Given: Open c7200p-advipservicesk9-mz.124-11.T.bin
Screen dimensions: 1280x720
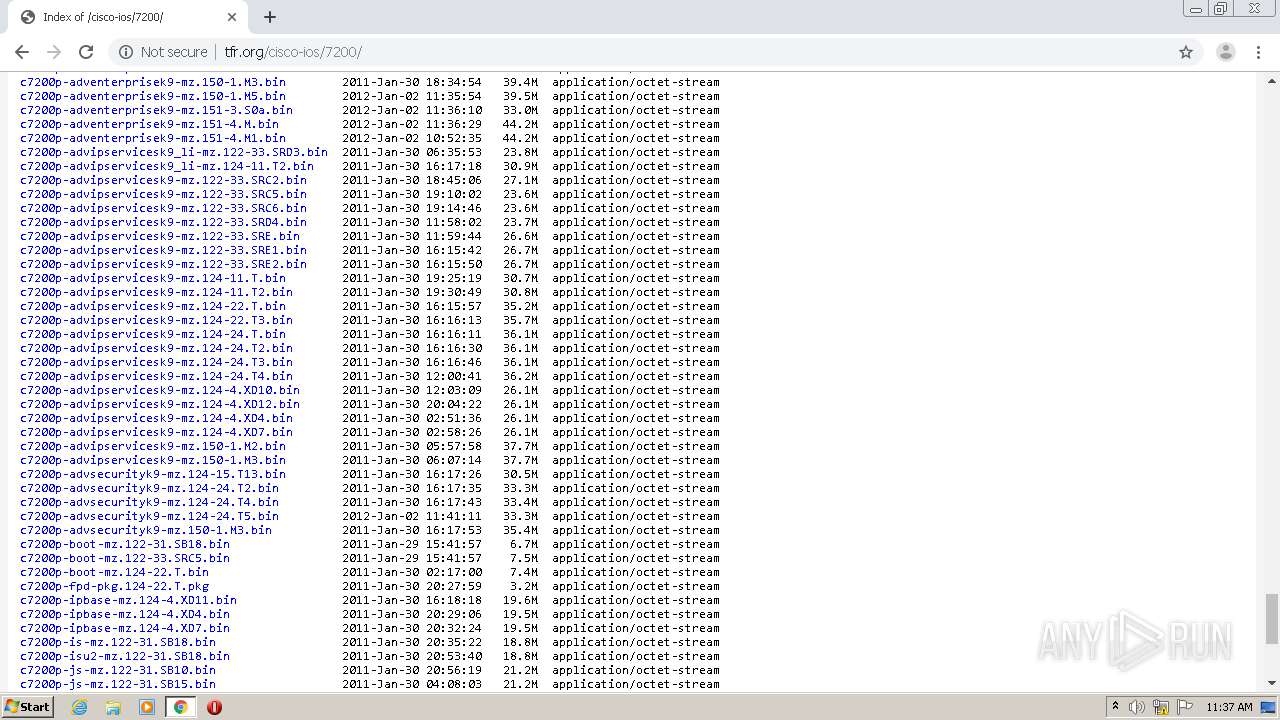Looking at the screenshot, I should click(153, 278).
